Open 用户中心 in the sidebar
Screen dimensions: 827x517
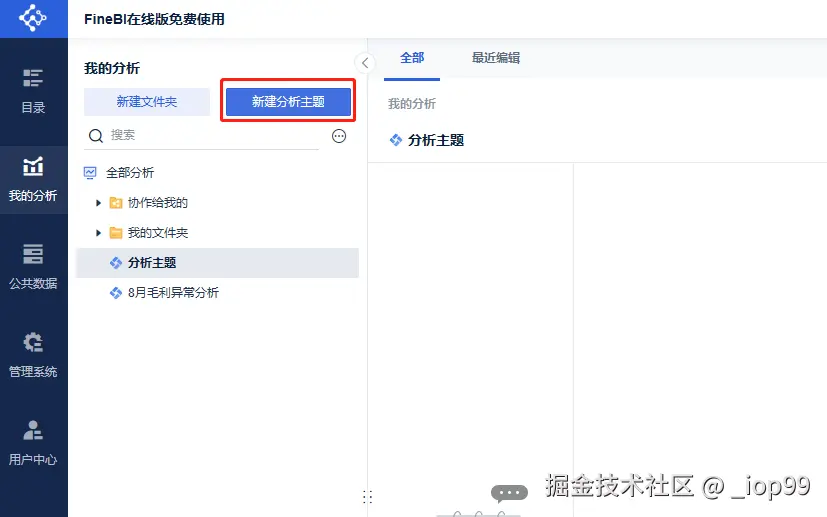click(33, 443)
